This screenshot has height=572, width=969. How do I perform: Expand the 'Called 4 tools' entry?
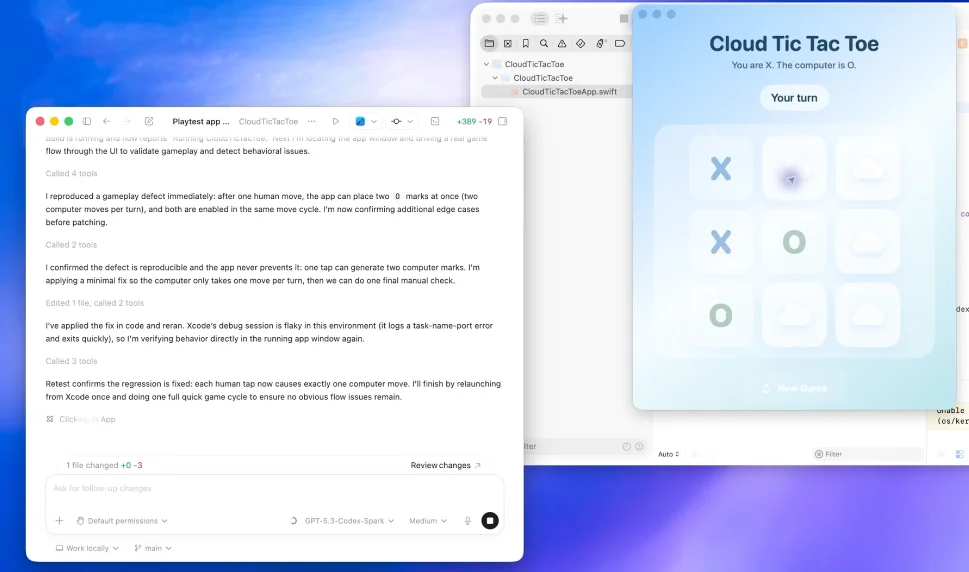(71, 174)
